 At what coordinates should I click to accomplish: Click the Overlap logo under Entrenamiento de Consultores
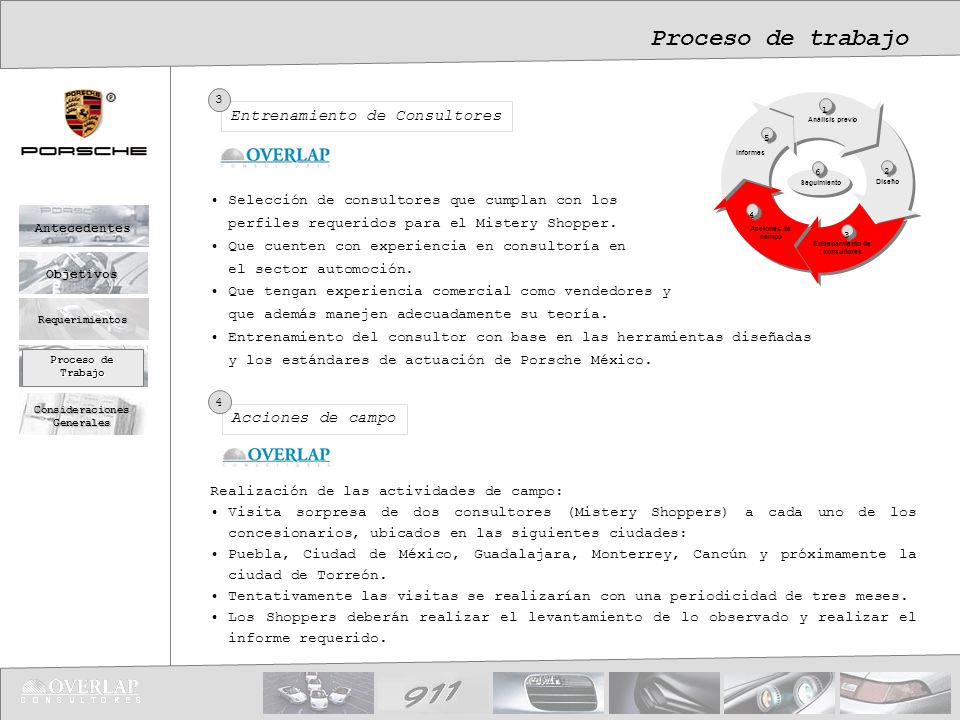coord(276,157)
